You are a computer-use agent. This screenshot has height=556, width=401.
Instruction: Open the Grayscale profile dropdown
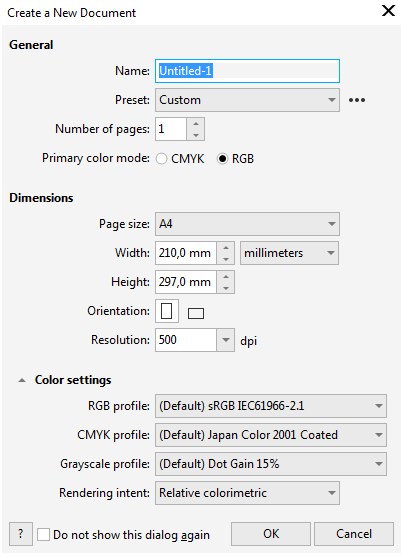(x=271, y=464)
